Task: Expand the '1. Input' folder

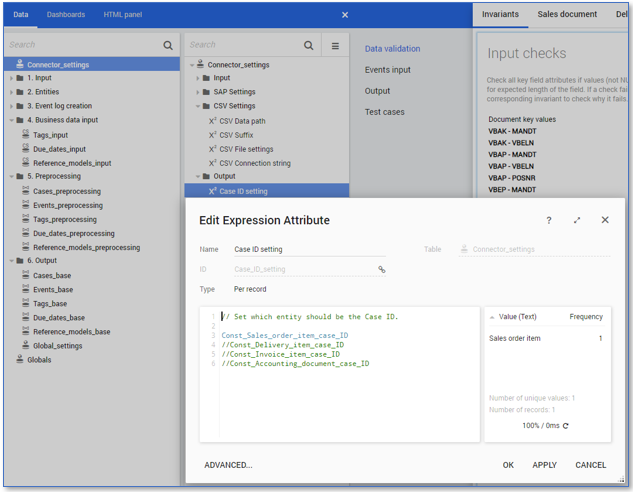Action: click(11, 78)
